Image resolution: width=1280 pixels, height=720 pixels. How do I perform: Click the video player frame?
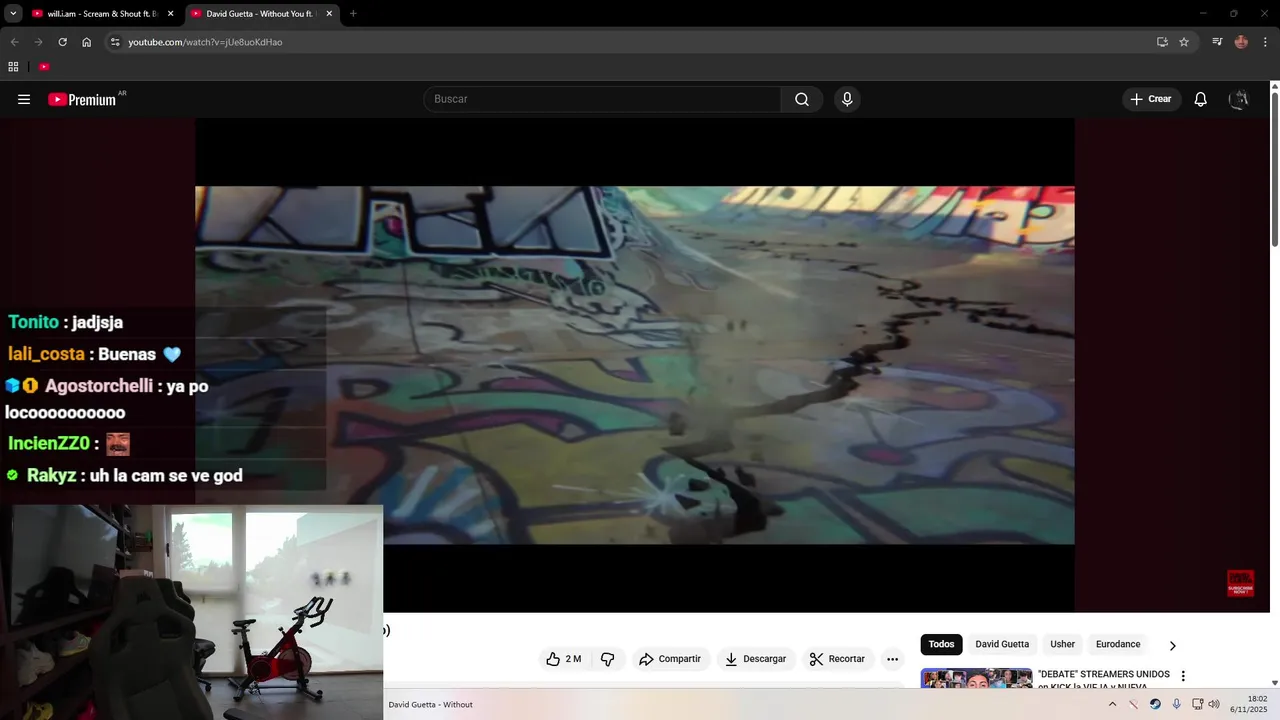click(x=634, y=365)
